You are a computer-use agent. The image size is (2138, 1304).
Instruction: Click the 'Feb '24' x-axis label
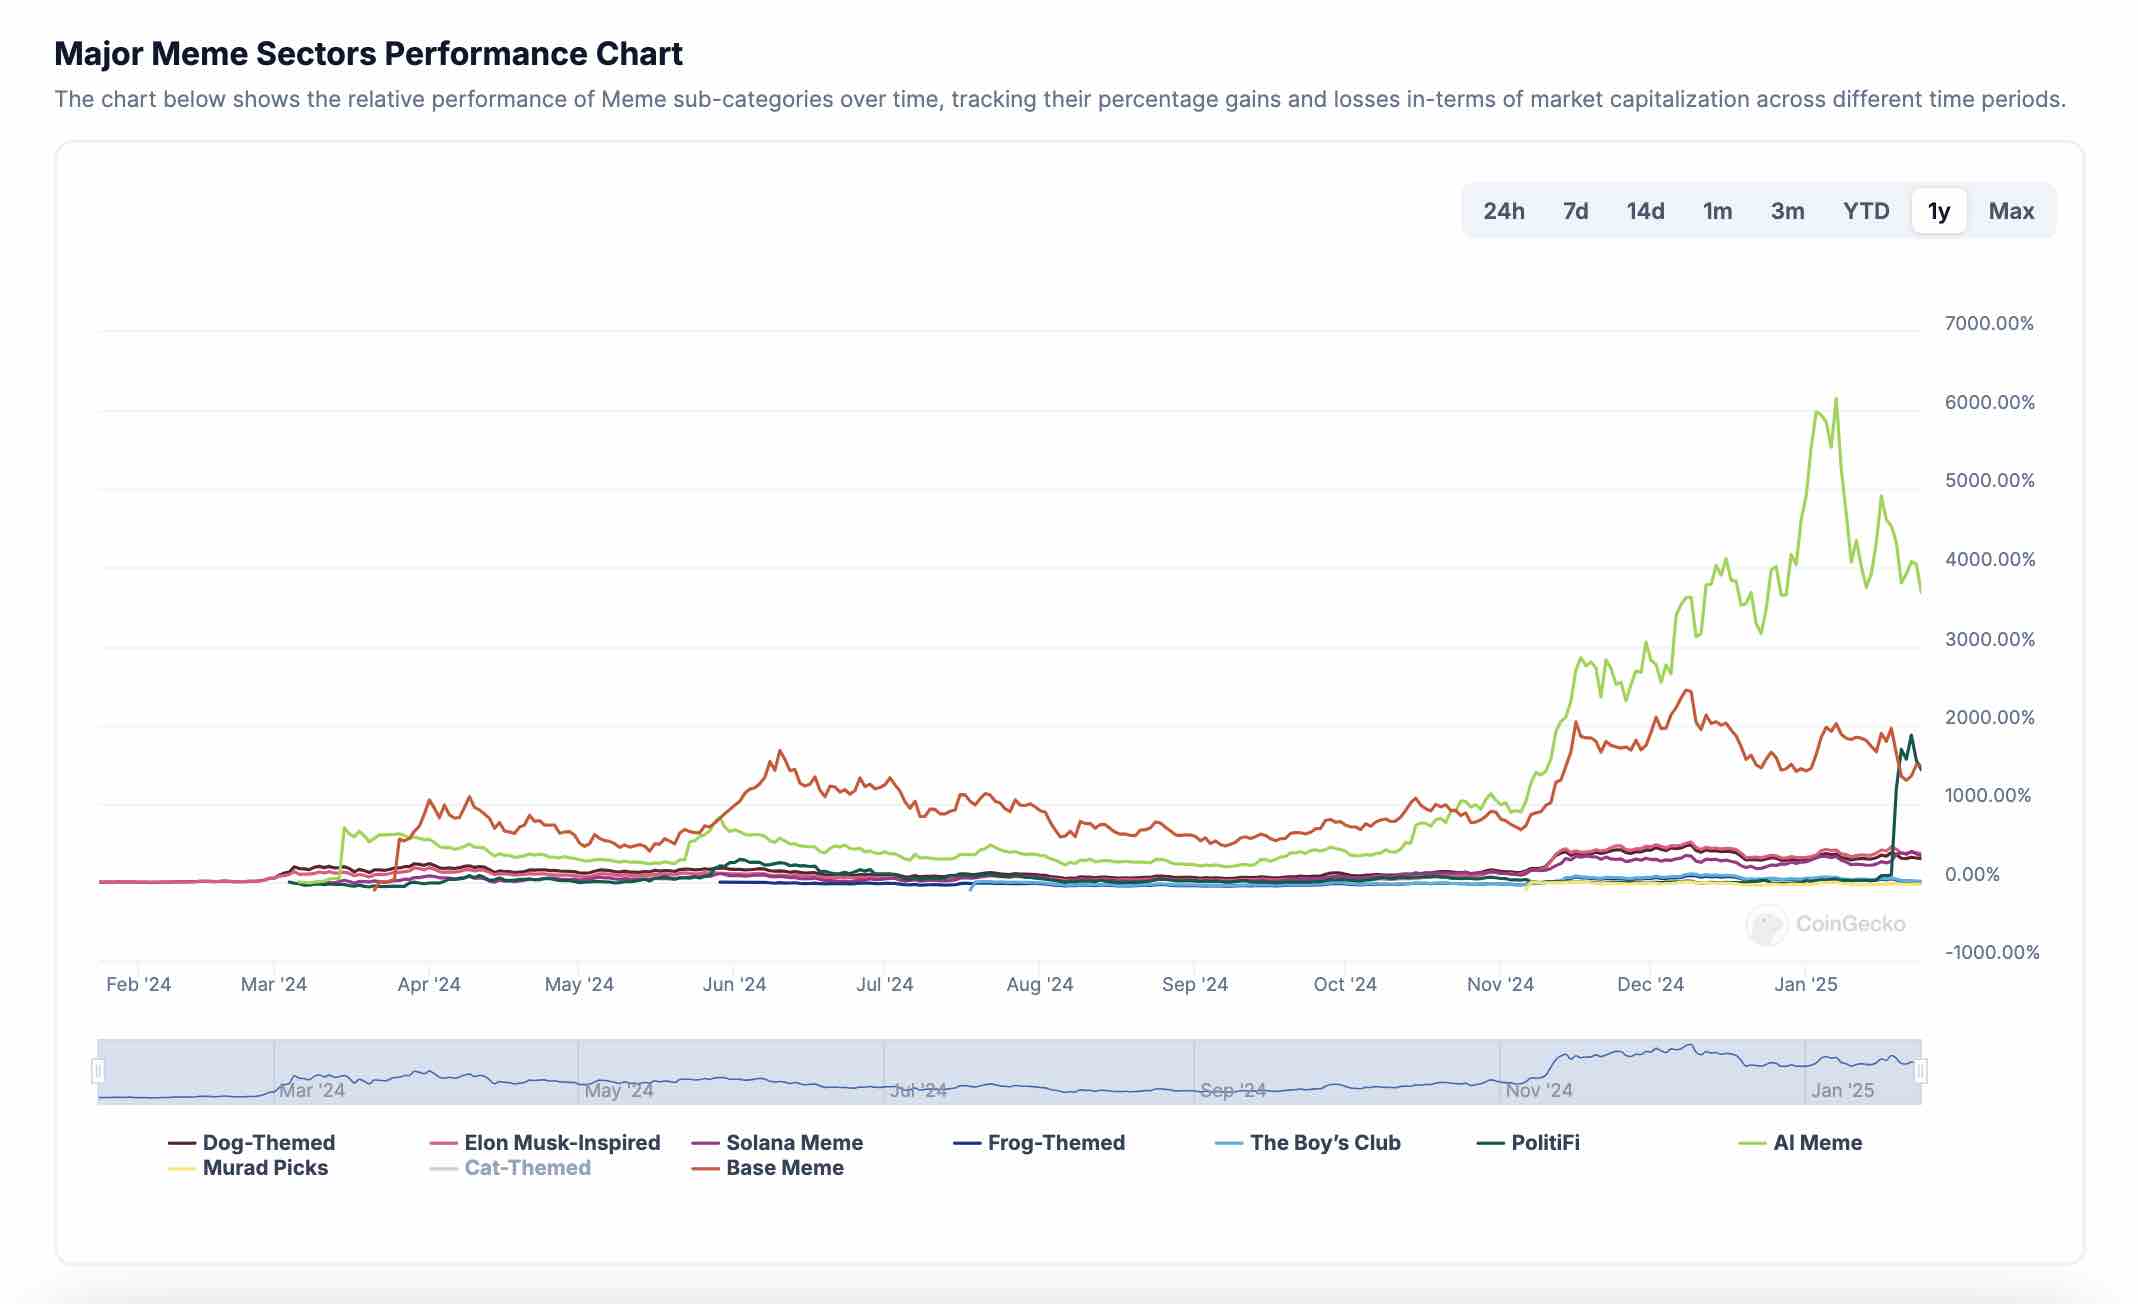point(138,984)
